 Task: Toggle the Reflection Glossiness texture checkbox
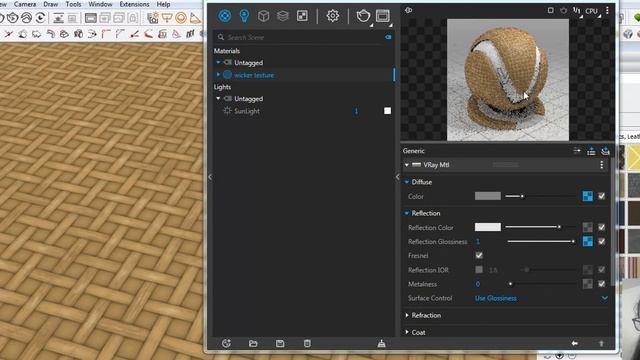(602, 242)
